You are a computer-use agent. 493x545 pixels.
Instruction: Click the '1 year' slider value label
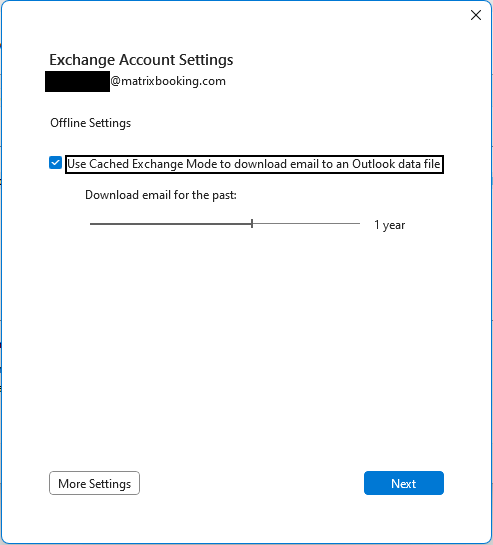pyautogui.click(x=389, y=225)
